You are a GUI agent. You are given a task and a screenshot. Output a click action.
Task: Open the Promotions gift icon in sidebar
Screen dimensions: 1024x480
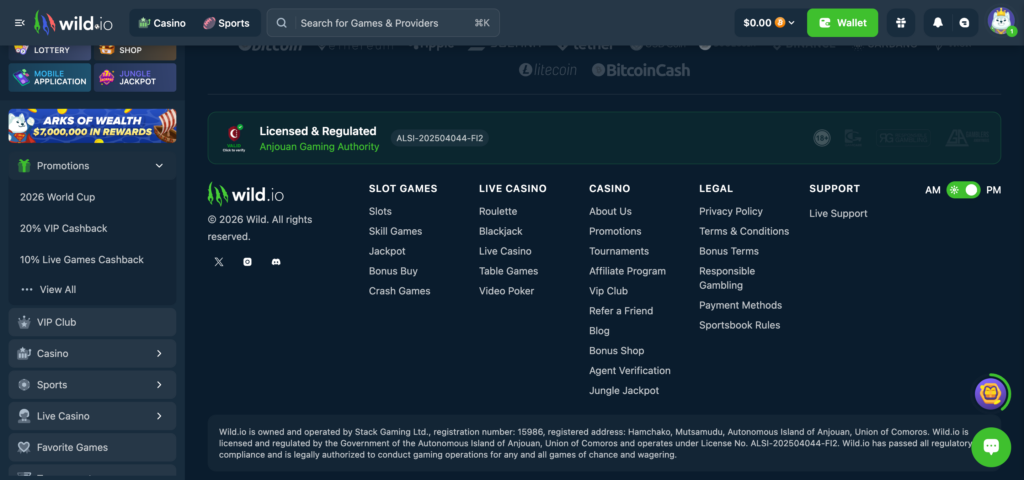(24, 166)
